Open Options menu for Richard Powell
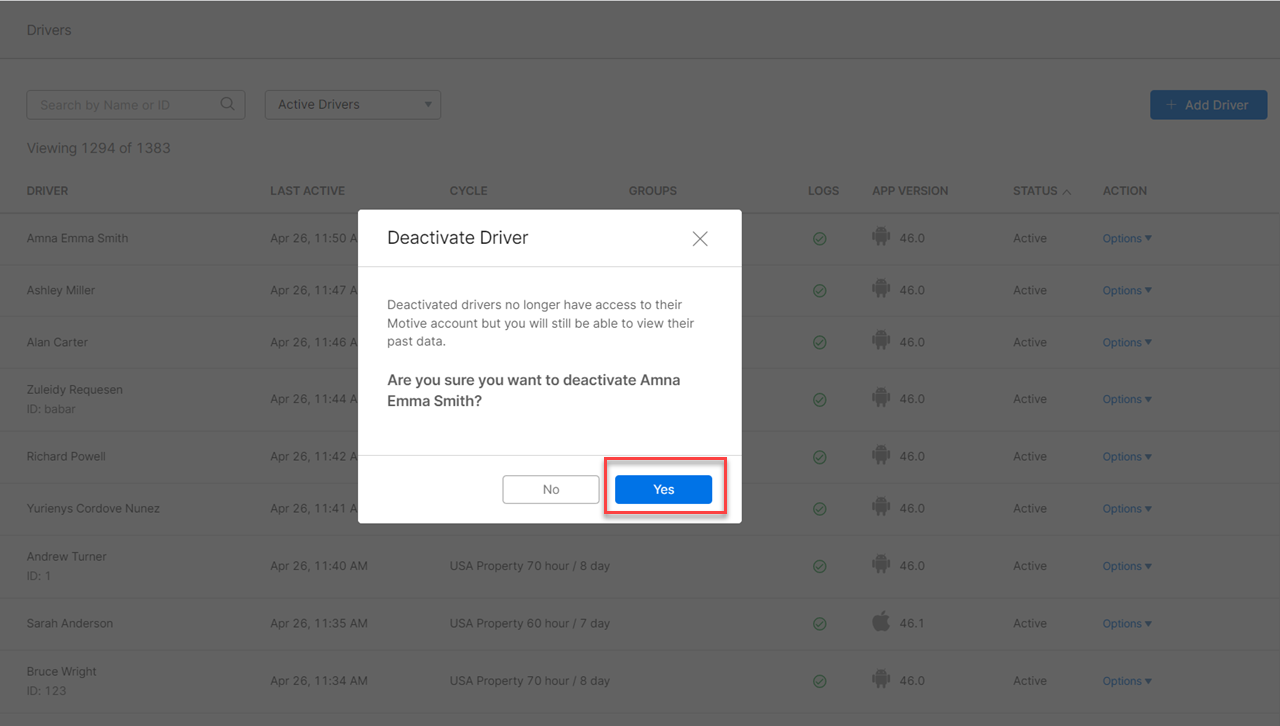Image resolution: width=1280 pixels, height=726 pixels. pos(1127,457)
